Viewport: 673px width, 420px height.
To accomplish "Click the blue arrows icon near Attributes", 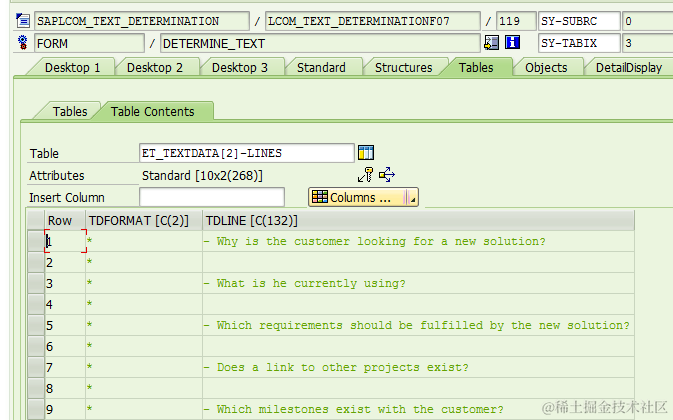I will (387, 175).
